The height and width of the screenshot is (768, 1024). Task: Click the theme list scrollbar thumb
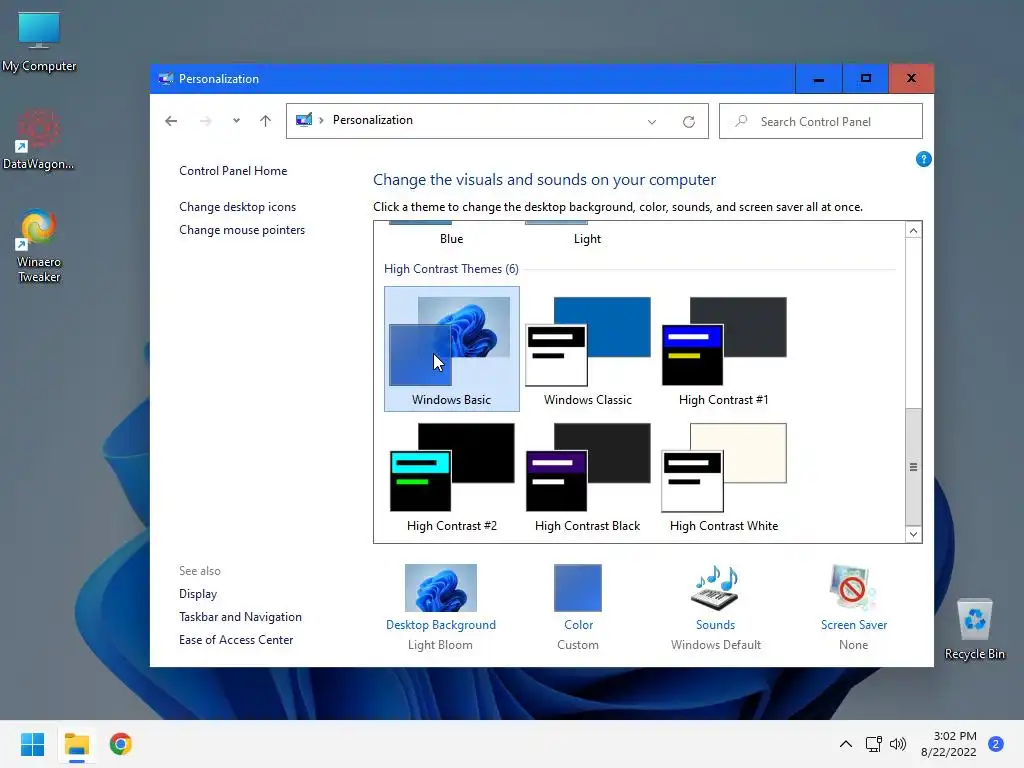point(913,466)
